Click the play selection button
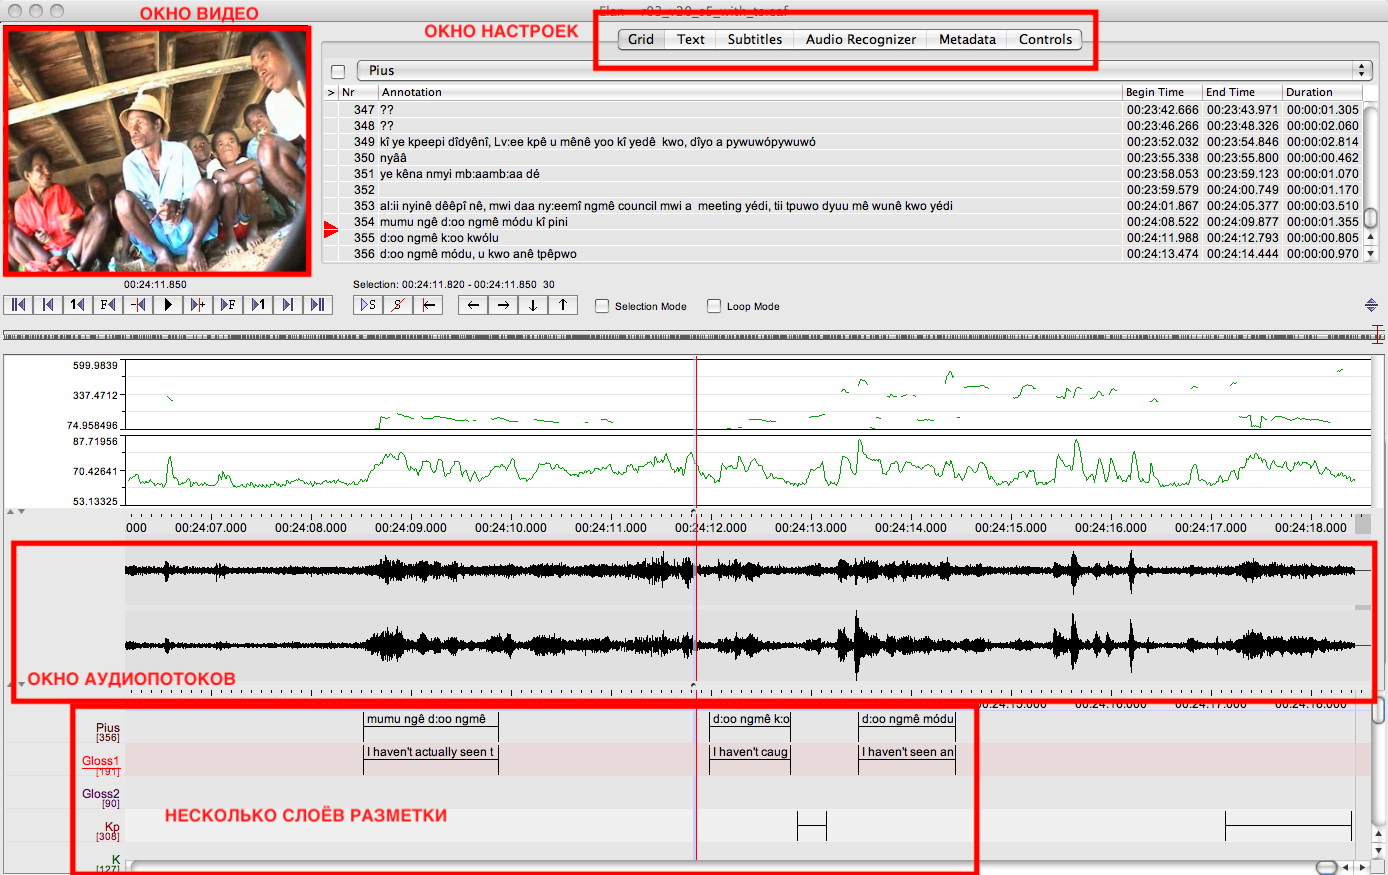The width and height of the screenshot is (1388, 875). coord(368,305)
